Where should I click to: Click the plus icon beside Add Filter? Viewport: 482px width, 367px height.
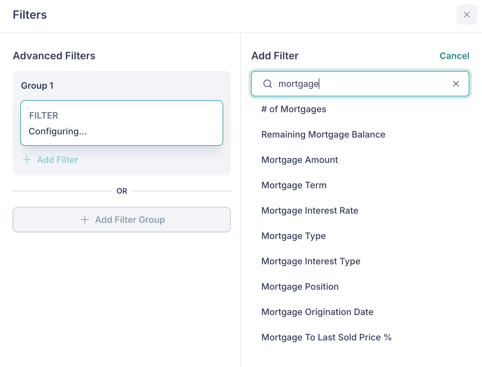point(27,160)
